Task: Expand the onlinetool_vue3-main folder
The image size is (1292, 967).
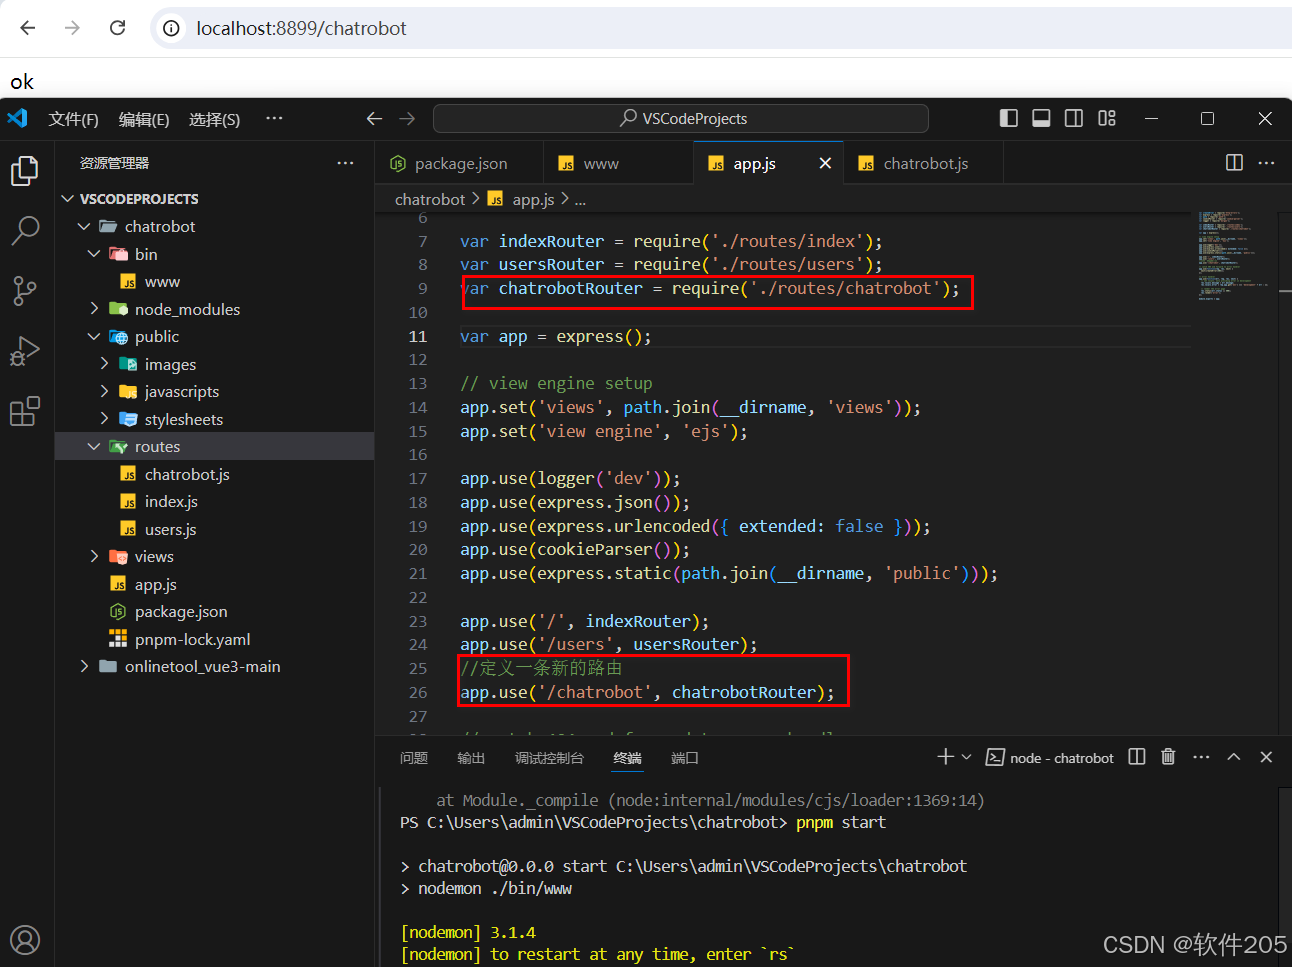Action: click(x=84, y=666)
